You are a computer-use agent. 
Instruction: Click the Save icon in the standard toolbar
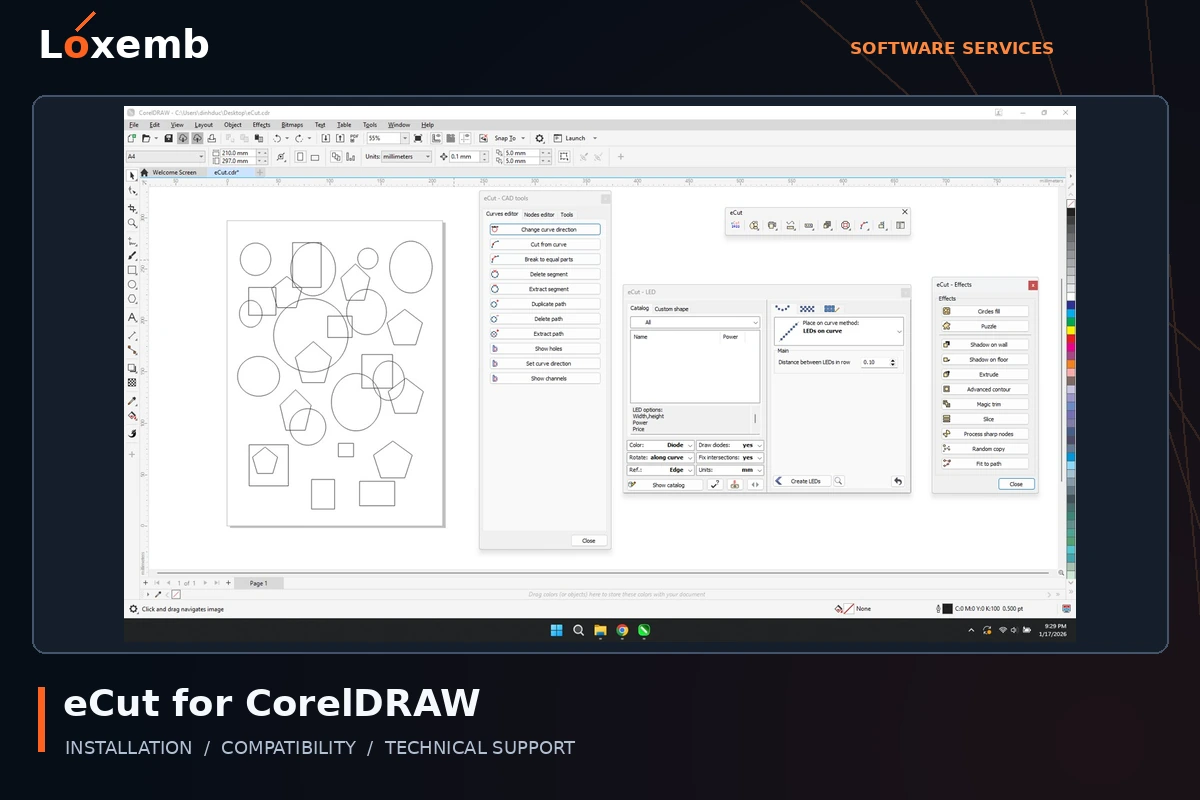pos(168,138)
